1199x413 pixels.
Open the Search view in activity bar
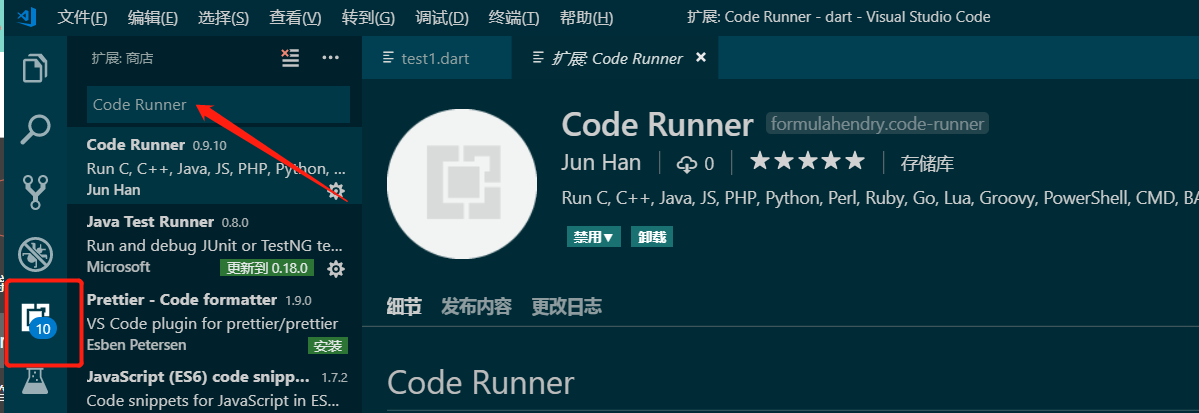(36, 129)
